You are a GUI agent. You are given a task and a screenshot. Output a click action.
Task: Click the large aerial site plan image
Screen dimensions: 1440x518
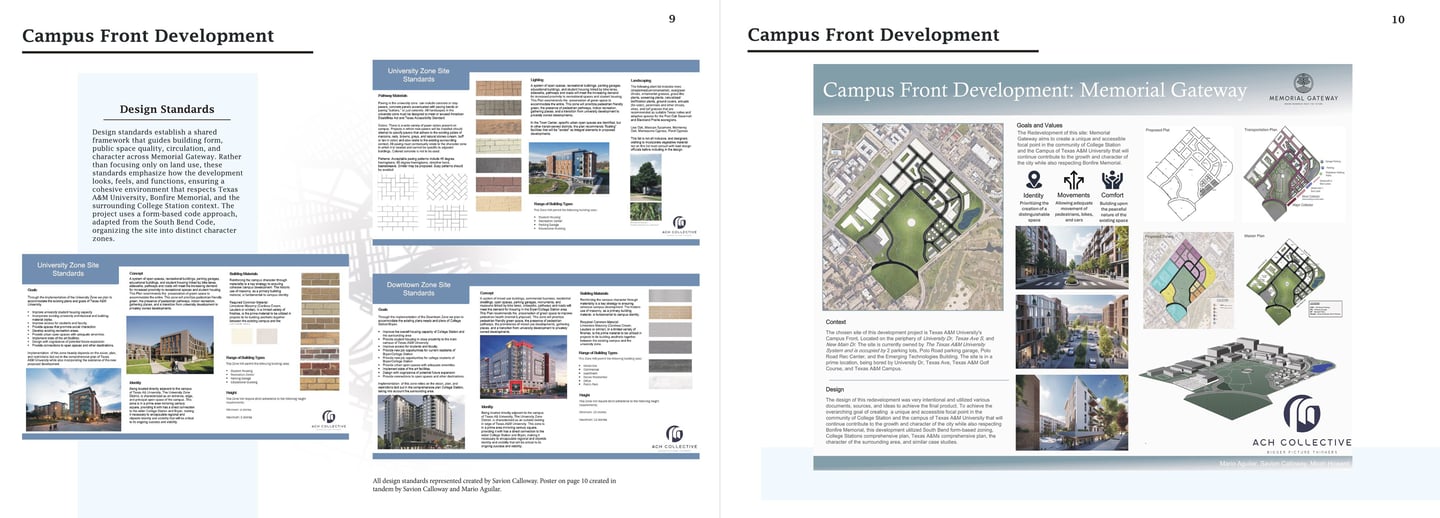pyautogui.click(x=913, y=216)
